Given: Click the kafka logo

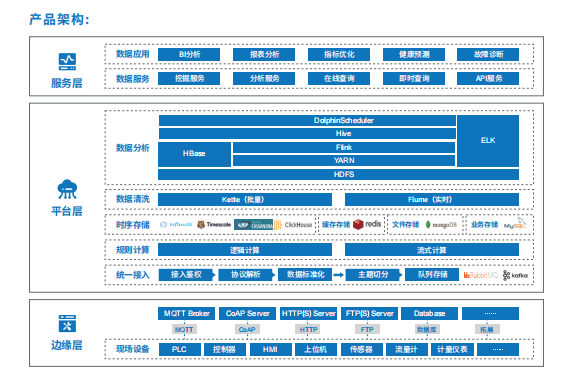Looking at the screenshot, I should click(515, 275).
